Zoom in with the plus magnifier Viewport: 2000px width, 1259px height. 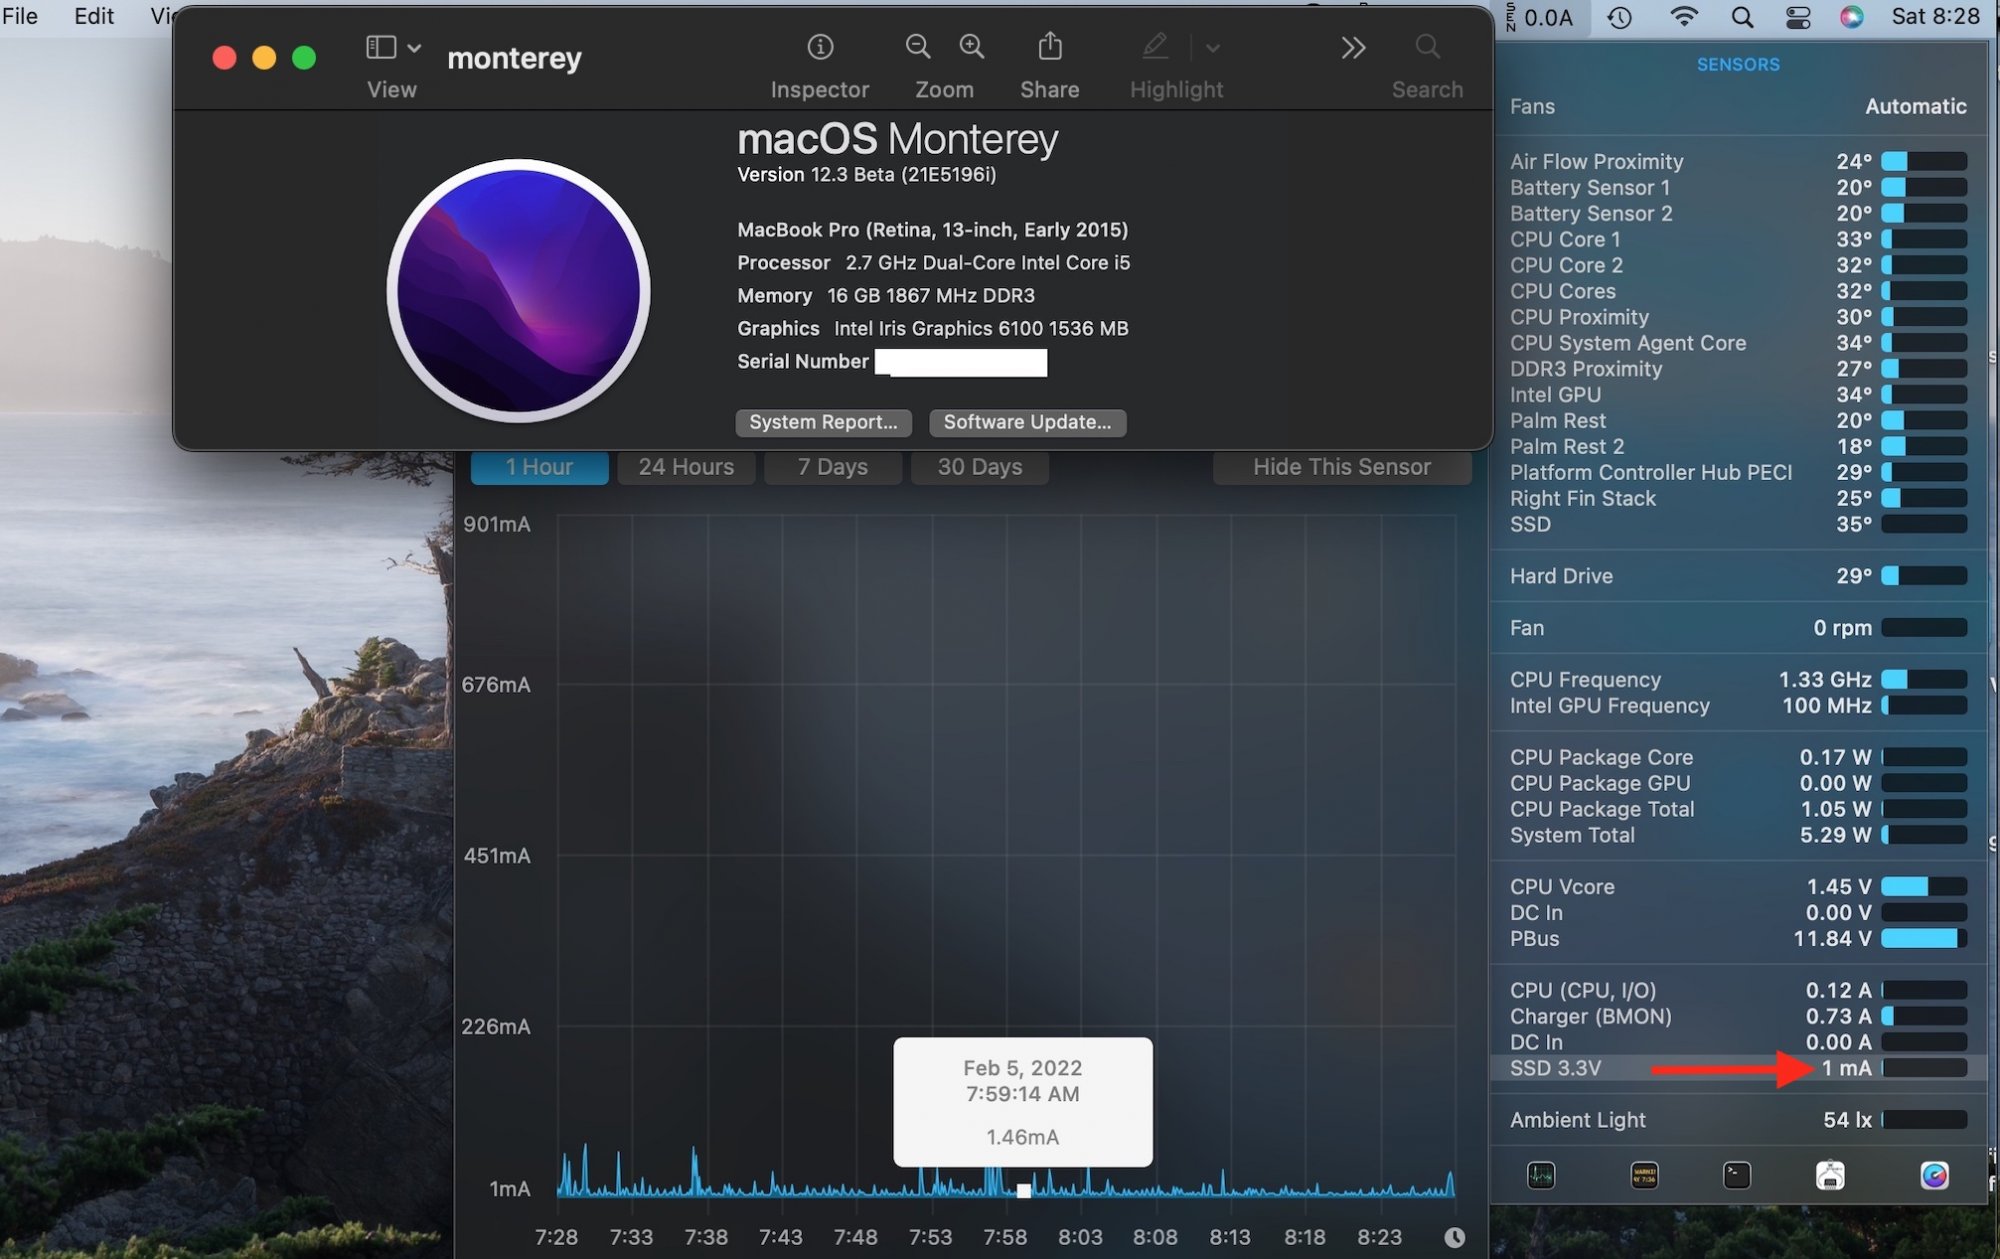(972, 47)
